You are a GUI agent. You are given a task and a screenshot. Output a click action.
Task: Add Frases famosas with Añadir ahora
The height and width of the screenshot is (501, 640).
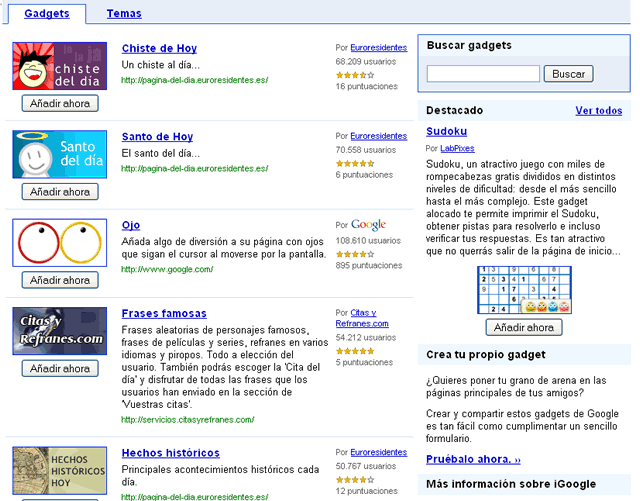(x=60, y=368)
